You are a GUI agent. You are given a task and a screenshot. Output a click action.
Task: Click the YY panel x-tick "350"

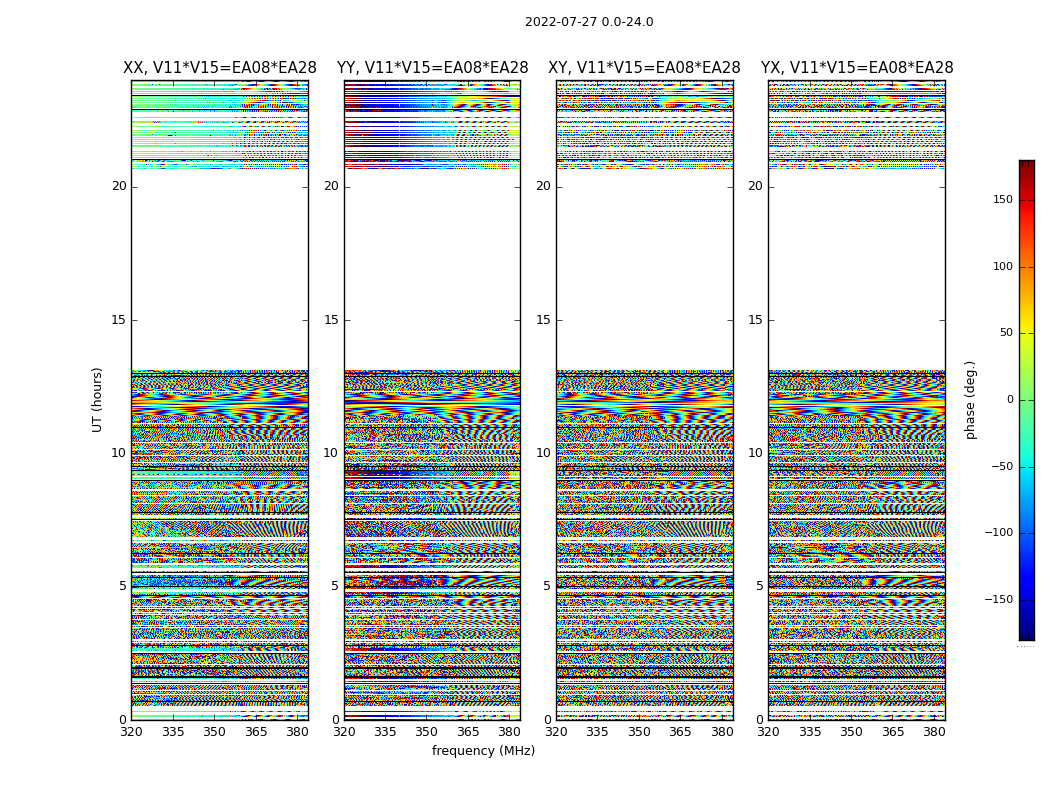(427, 732)
